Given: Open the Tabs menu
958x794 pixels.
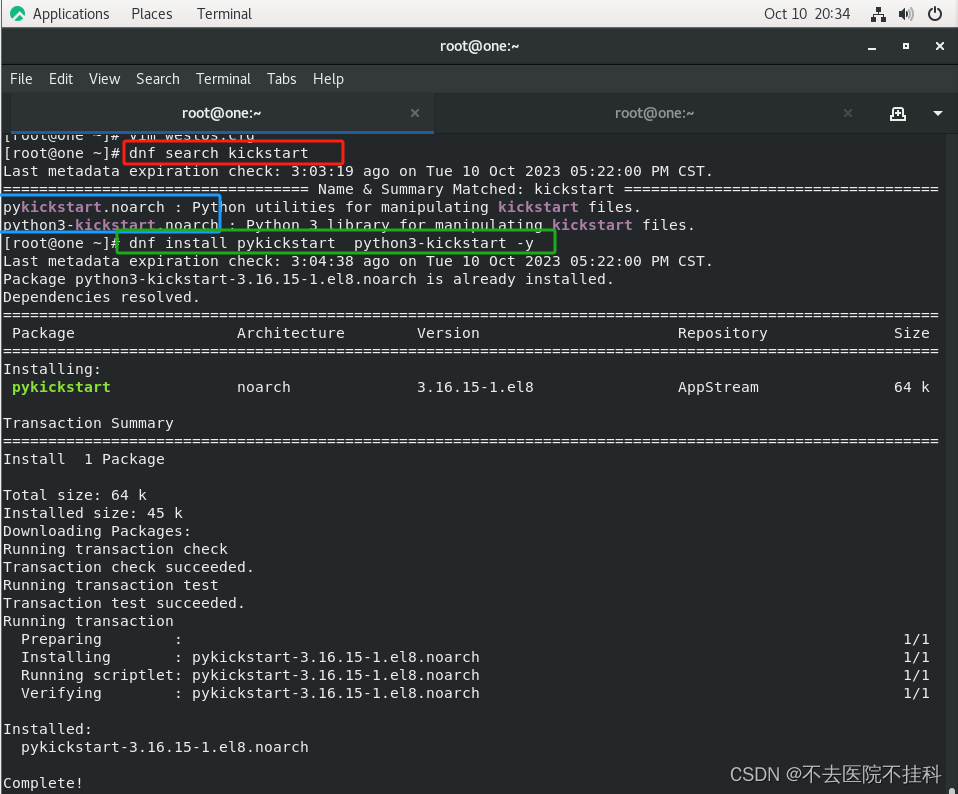Looking at the screenshot, I should (x=281, y=78).
